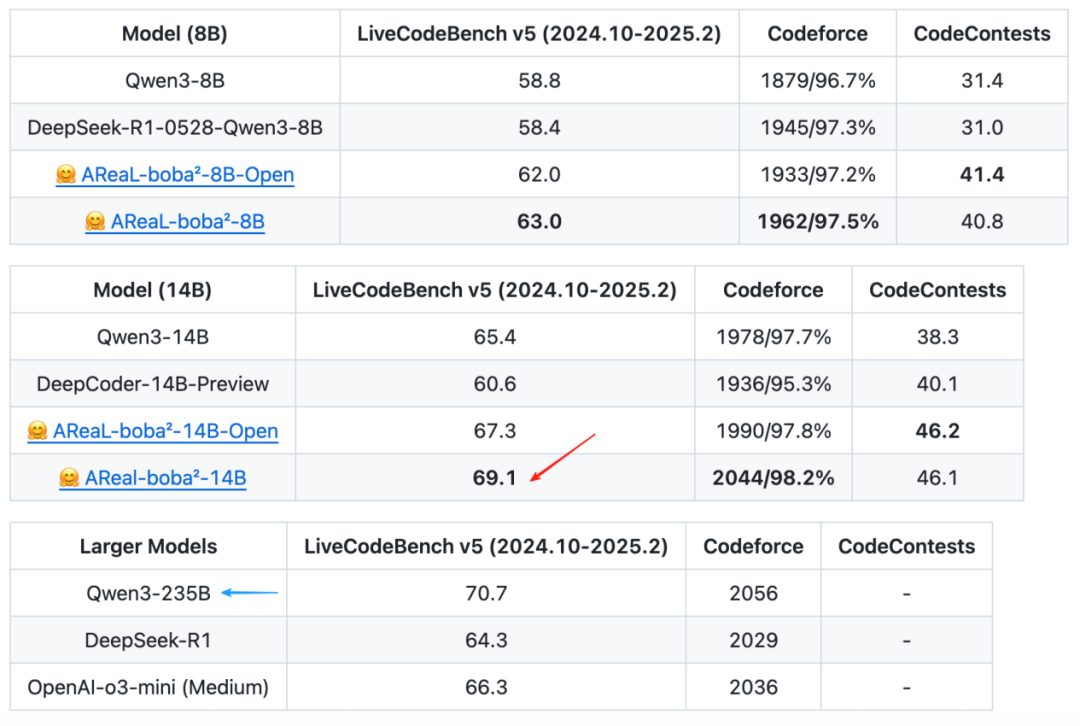Viewport: 1080px width, 726px height.
Task: Click the blue arrow next to Qwen3-235B
Action: click(x=249, y=592)
